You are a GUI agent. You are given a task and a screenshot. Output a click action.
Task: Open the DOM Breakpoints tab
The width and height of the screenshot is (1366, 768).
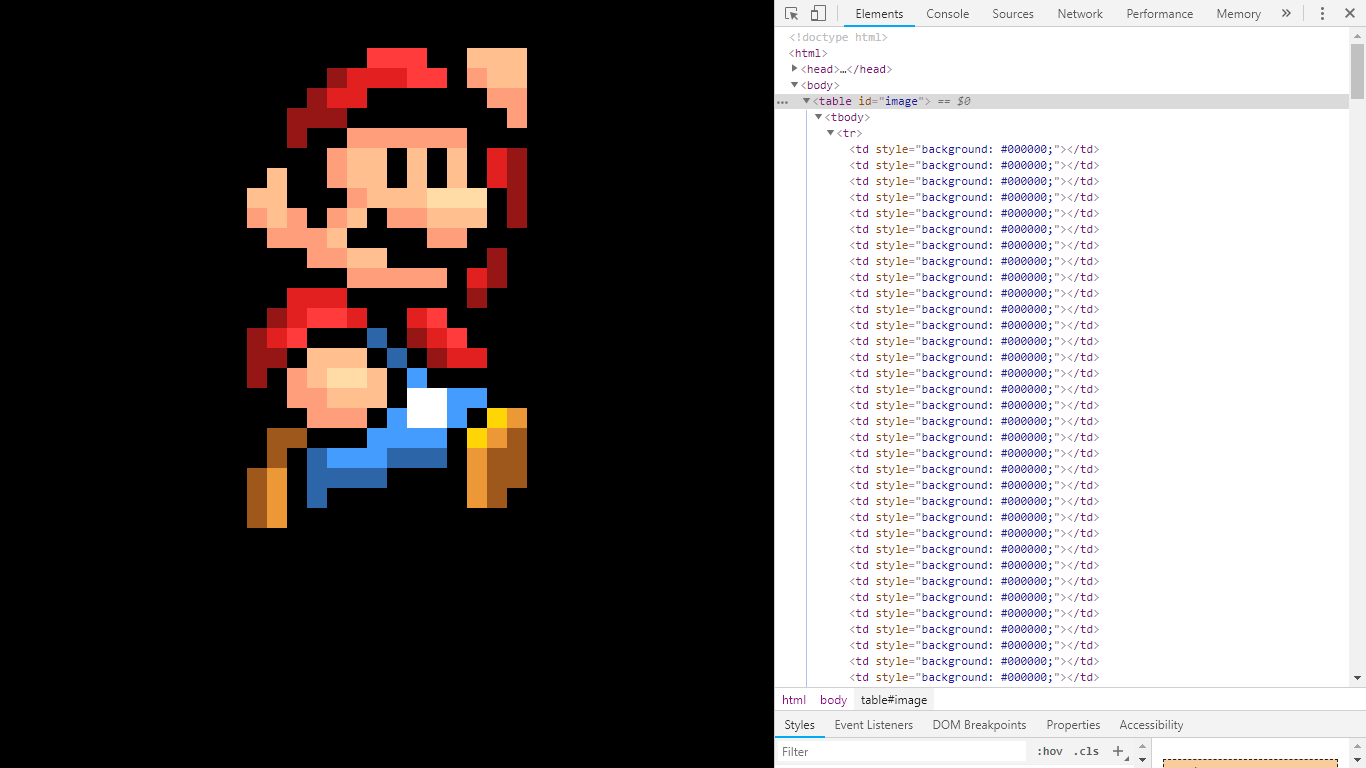coord(979,725)
